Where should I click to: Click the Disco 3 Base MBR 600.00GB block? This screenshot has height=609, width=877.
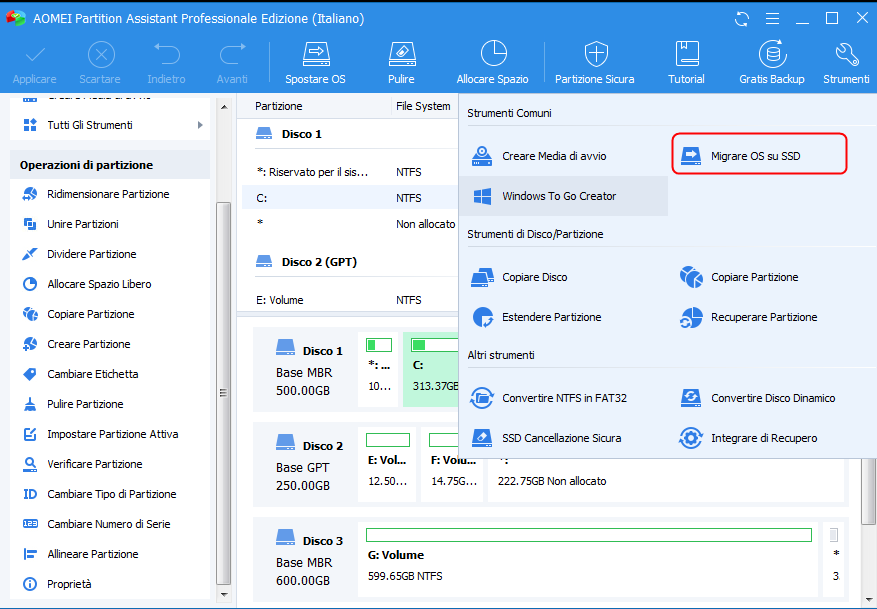point(305,560)
